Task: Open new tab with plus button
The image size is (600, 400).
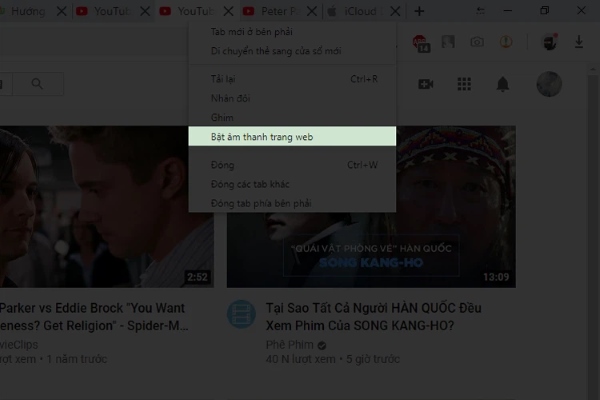Action: tap(419, 11)
